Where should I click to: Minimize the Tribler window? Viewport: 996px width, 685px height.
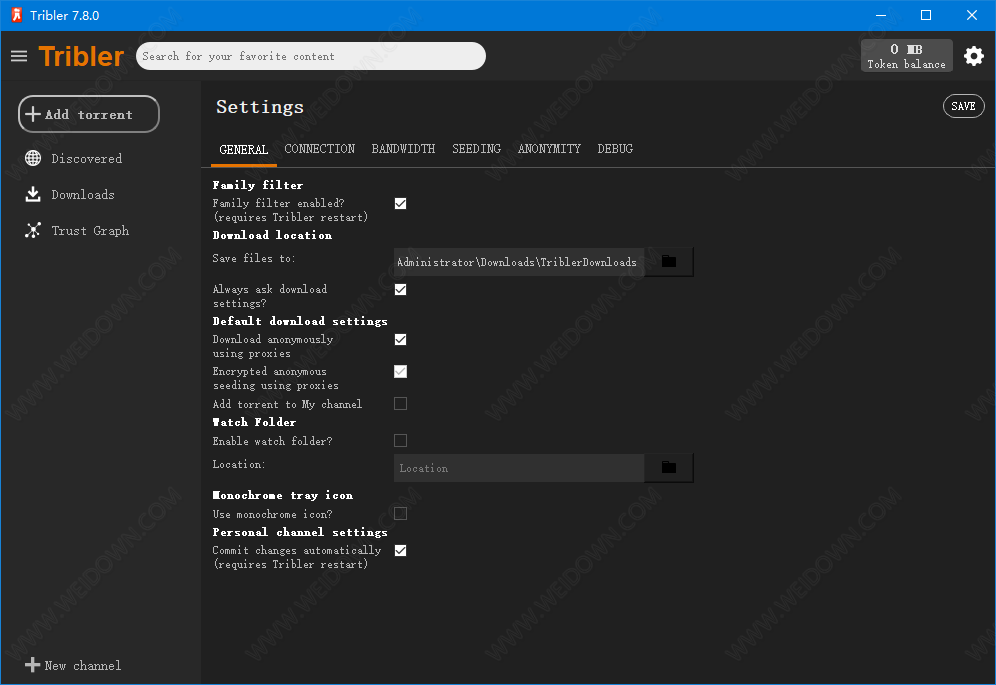coord(880,15)
